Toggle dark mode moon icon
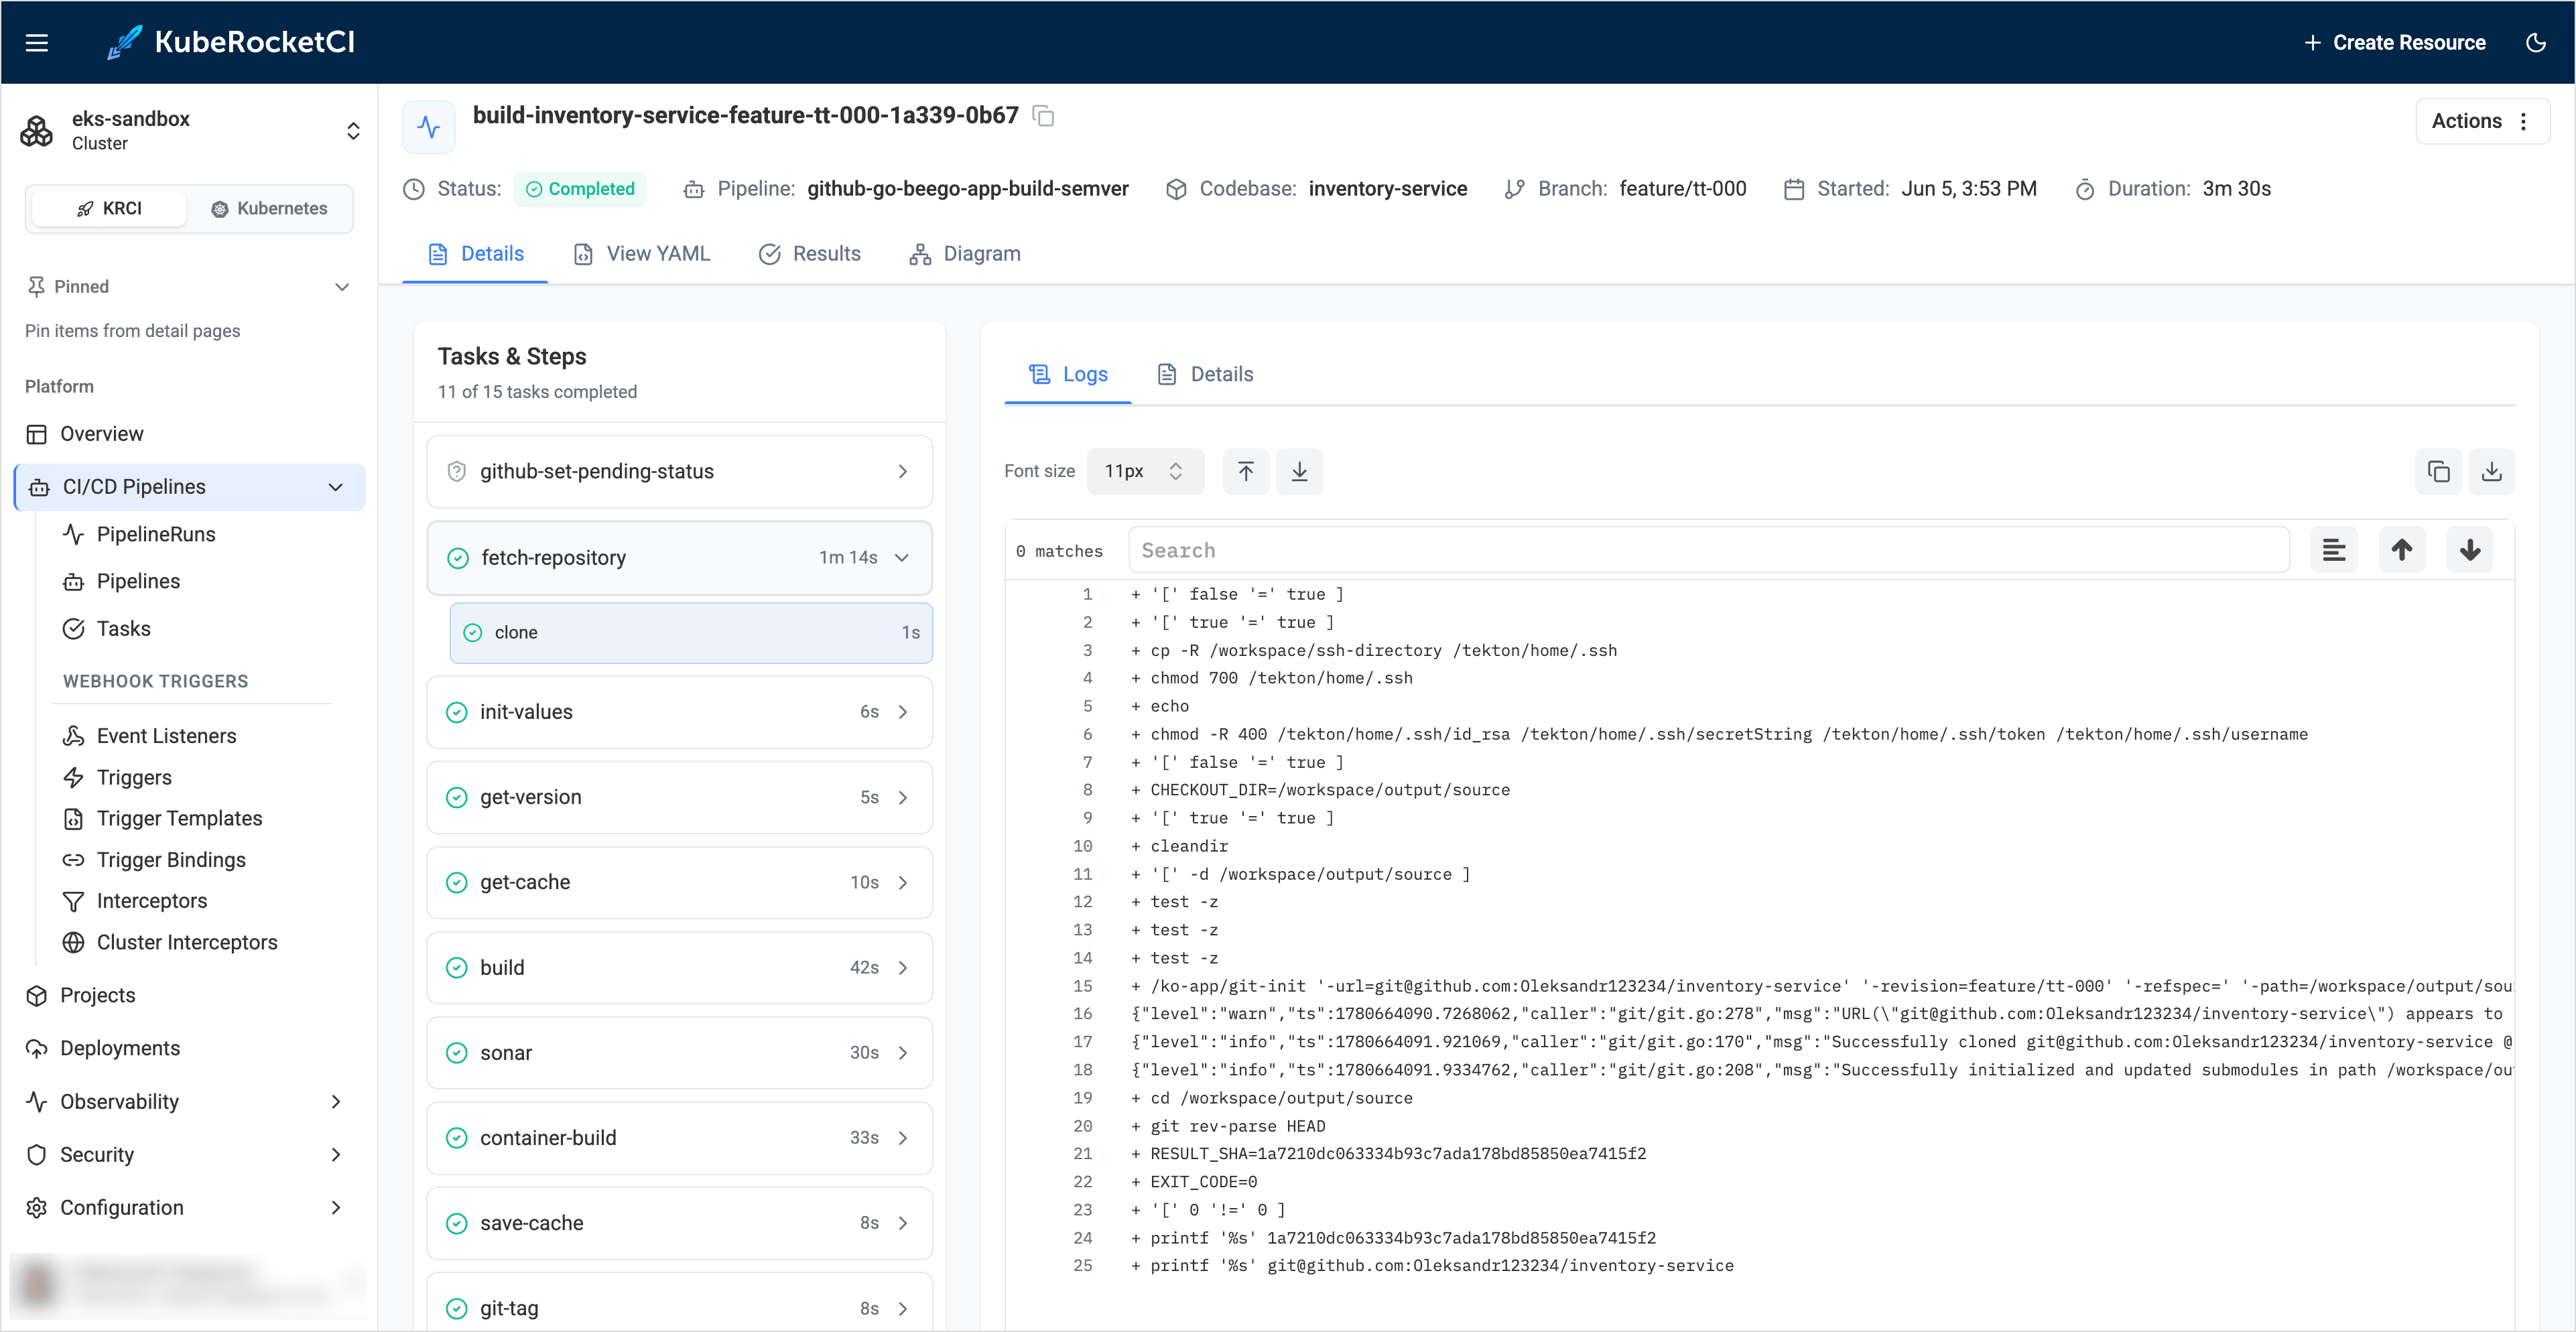This screenshot has width=2576, height=1332. pyautogui.click(x=2536, y=42)
